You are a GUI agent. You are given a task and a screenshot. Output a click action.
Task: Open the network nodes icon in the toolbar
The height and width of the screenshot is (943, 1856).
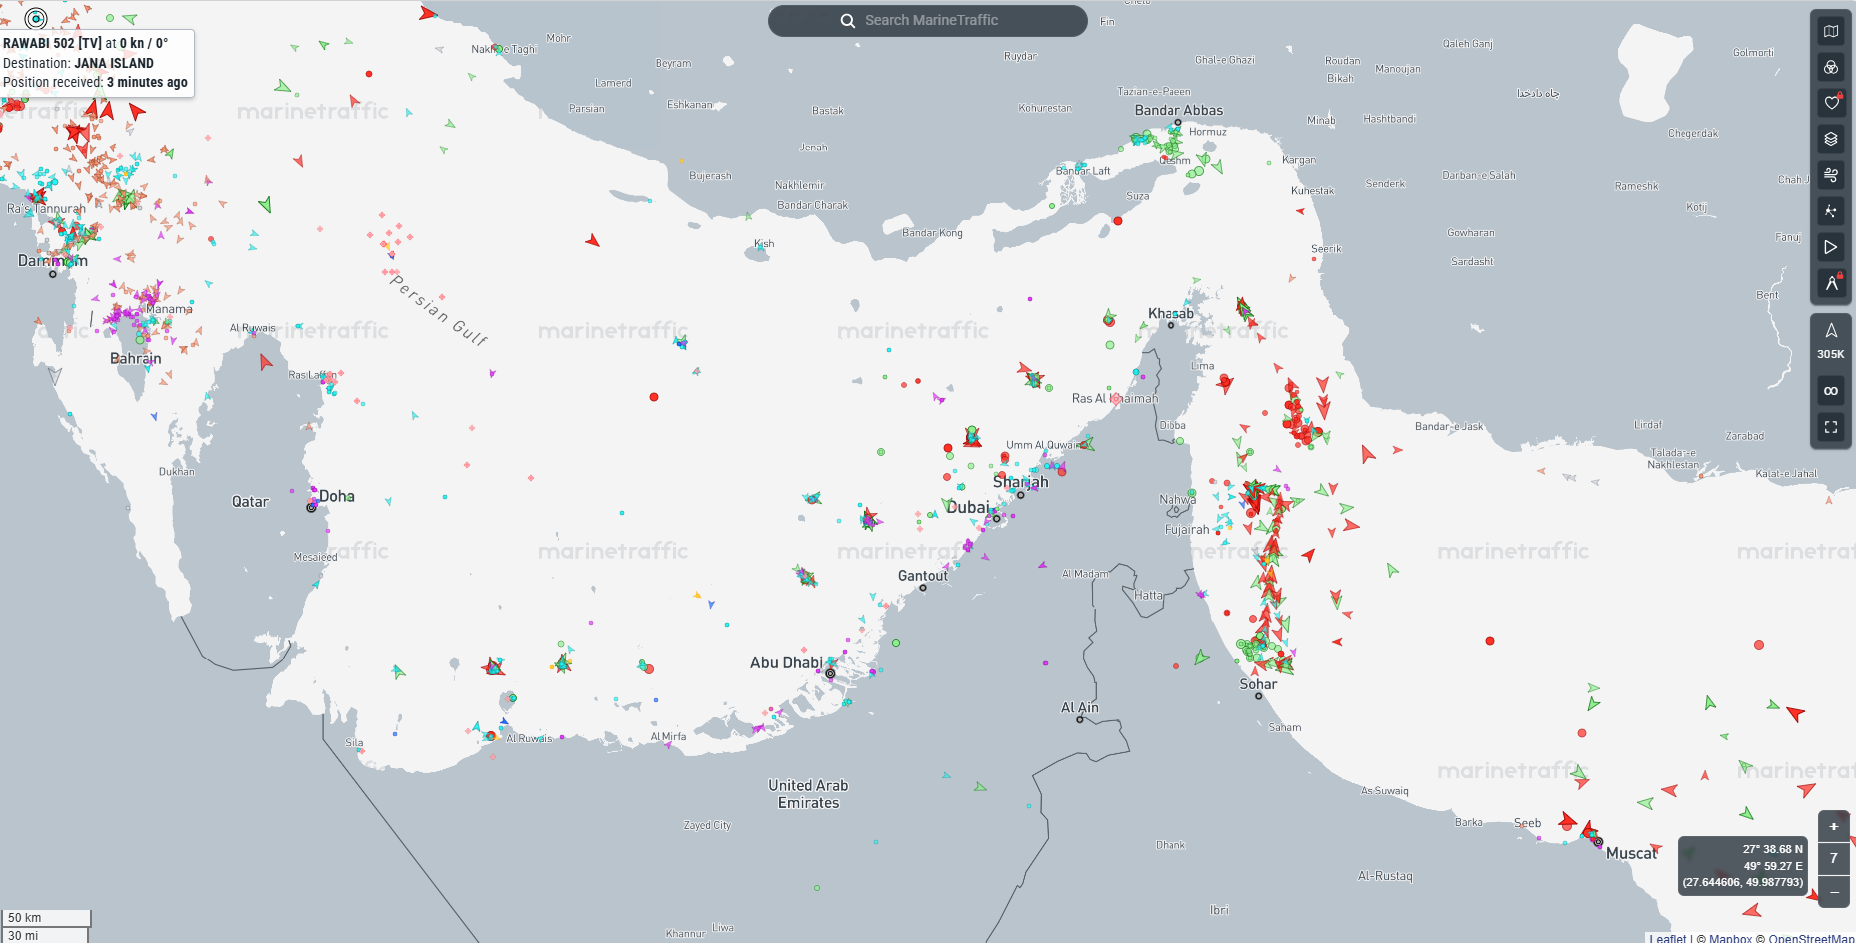(1831, 211)
